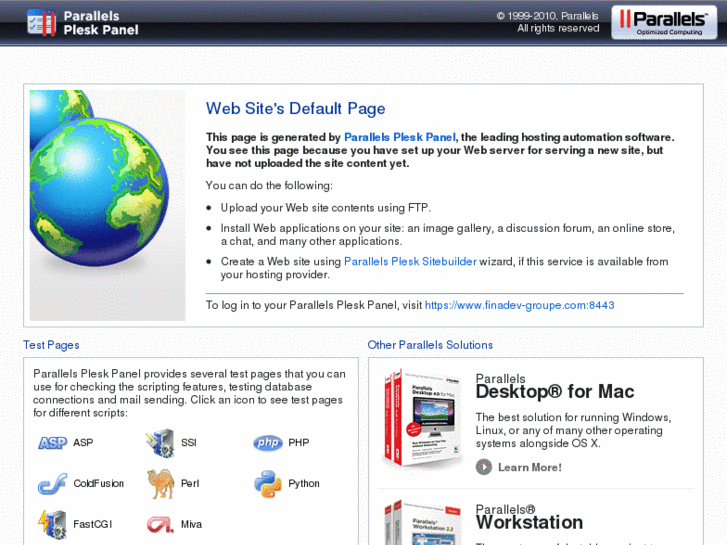
Task: Click the Python text label
Action: 304,484
